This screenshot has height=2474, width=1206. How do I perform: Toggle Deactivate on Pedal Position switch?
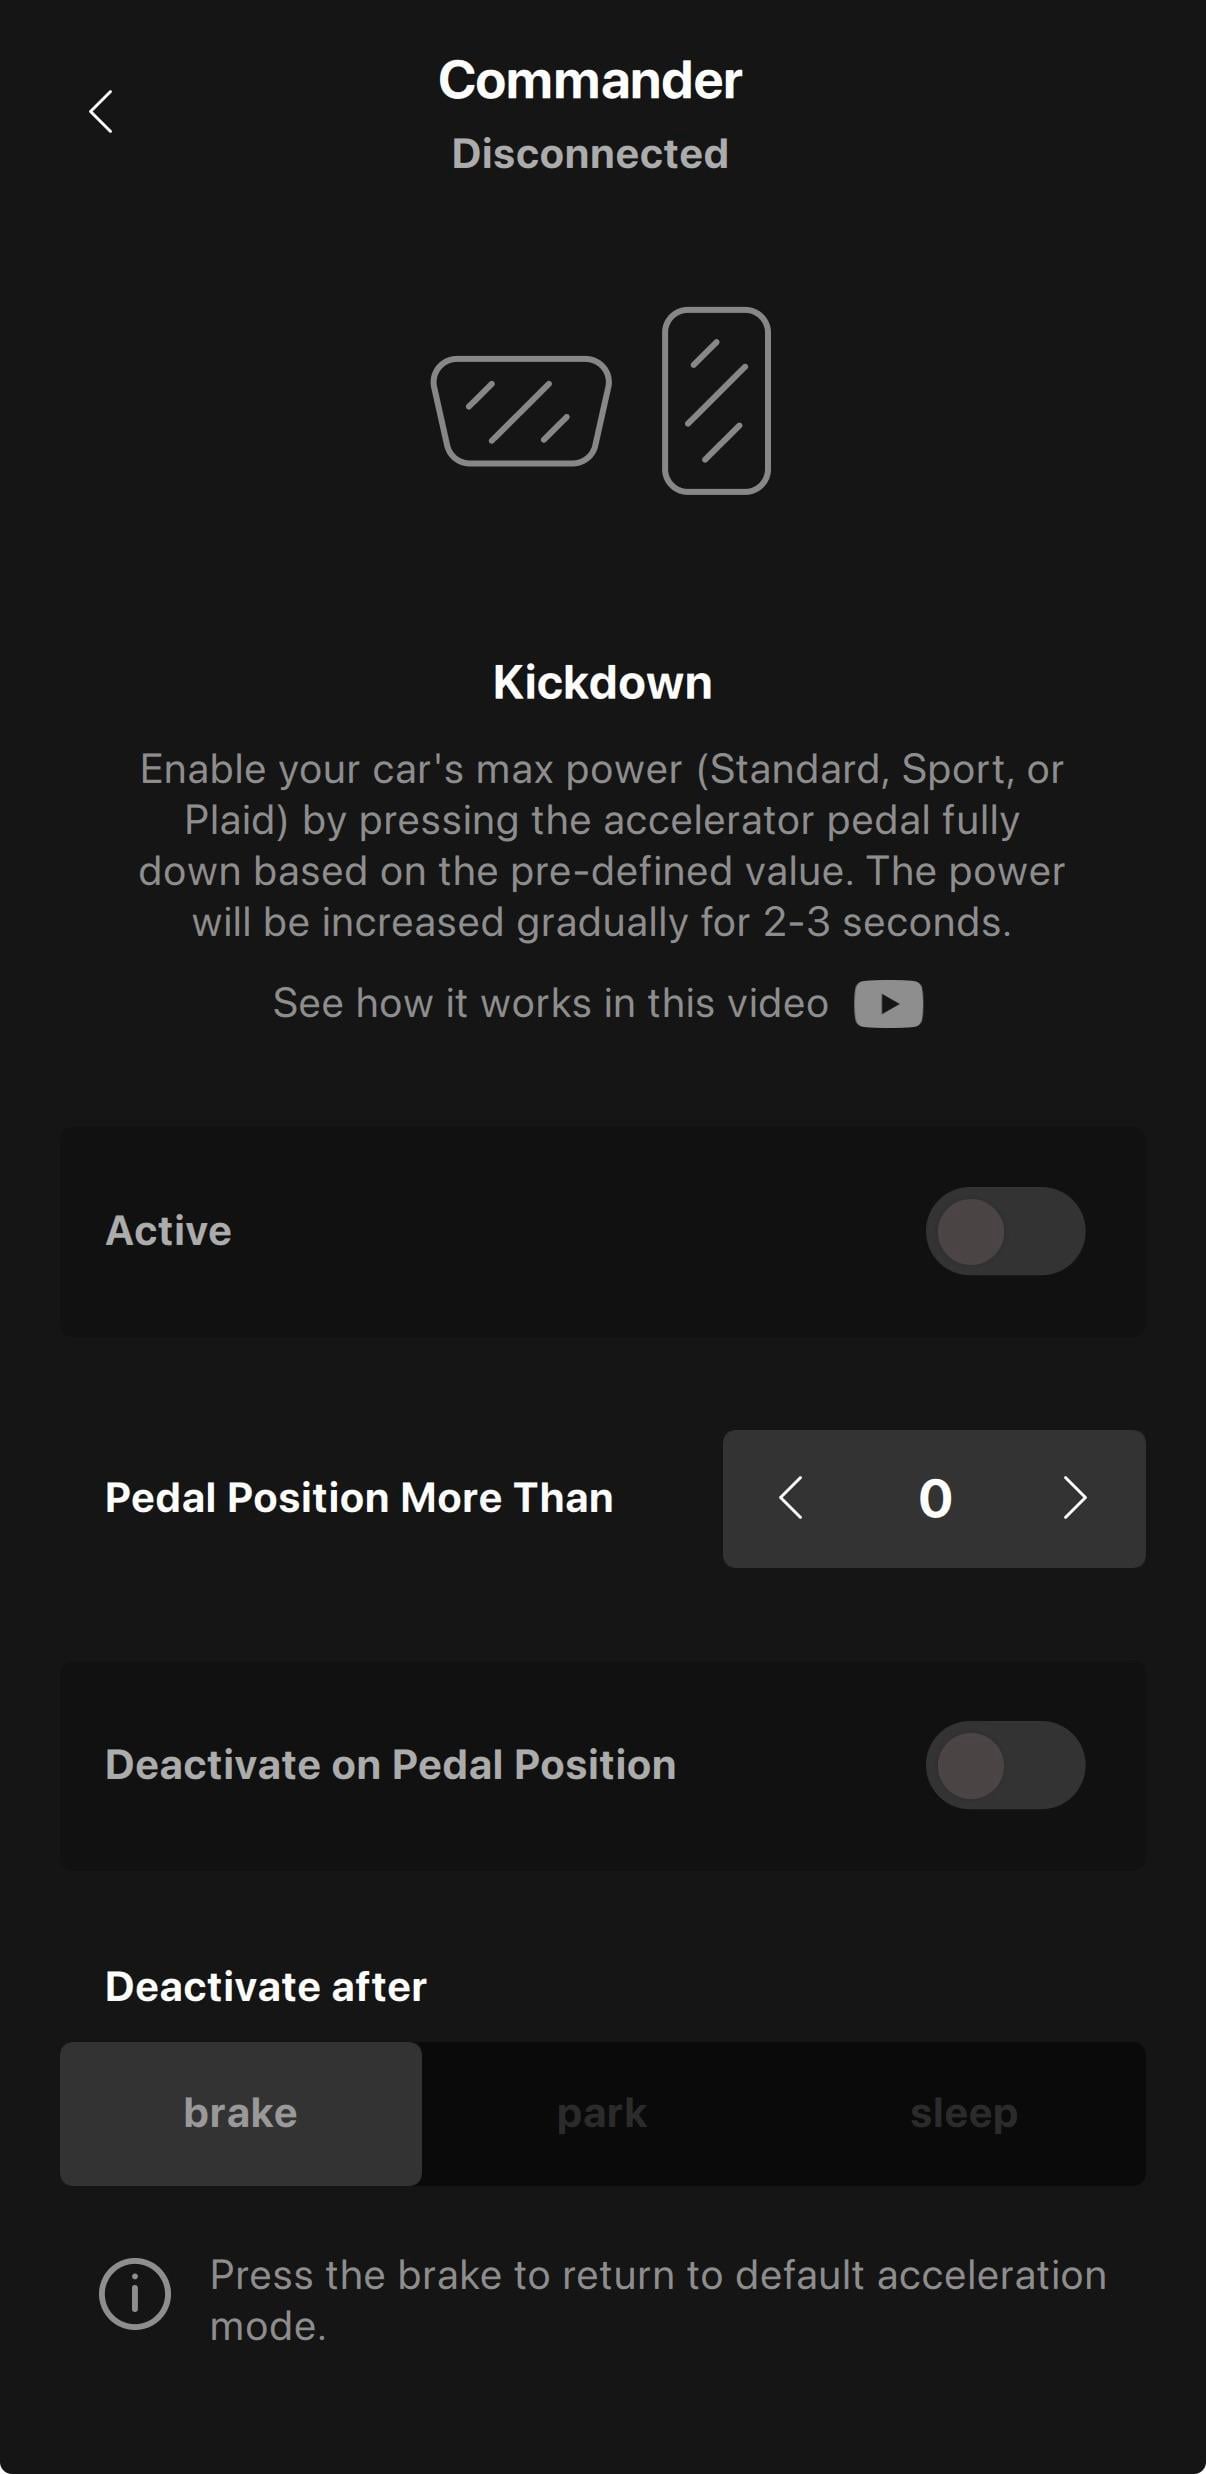pos(1004,1765)
